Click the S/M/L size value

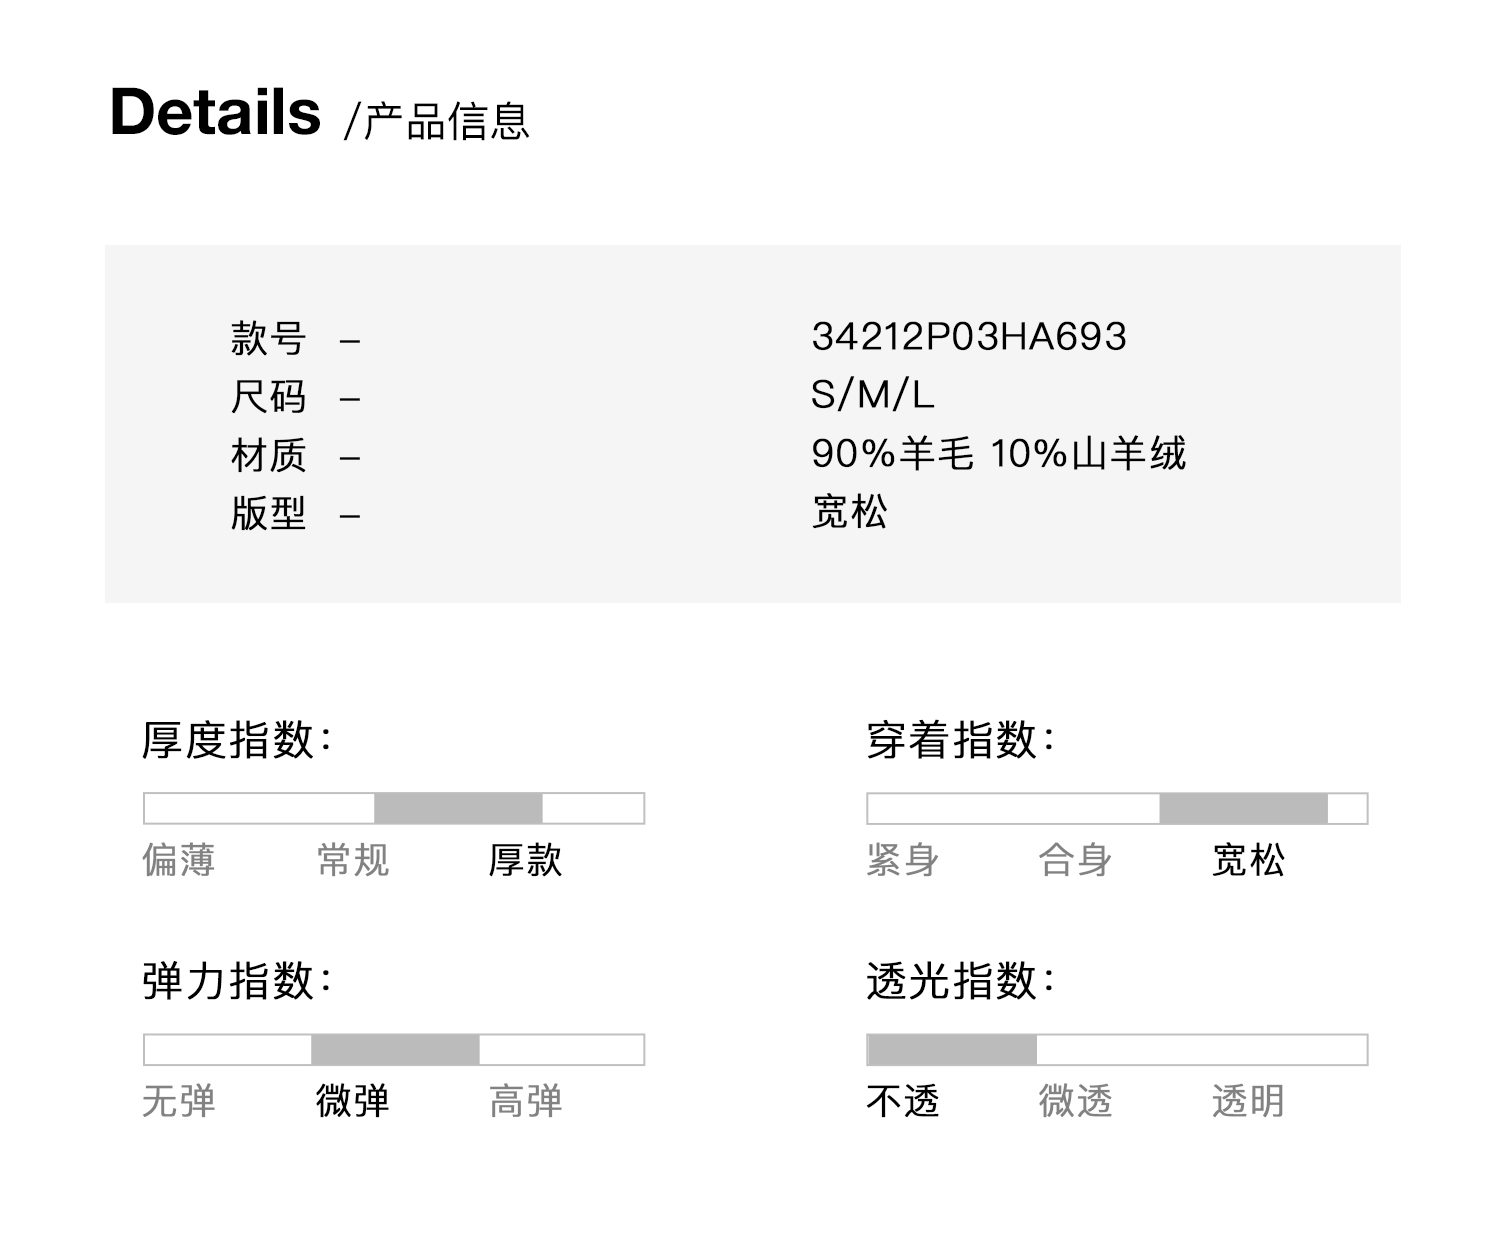point(872,395)
